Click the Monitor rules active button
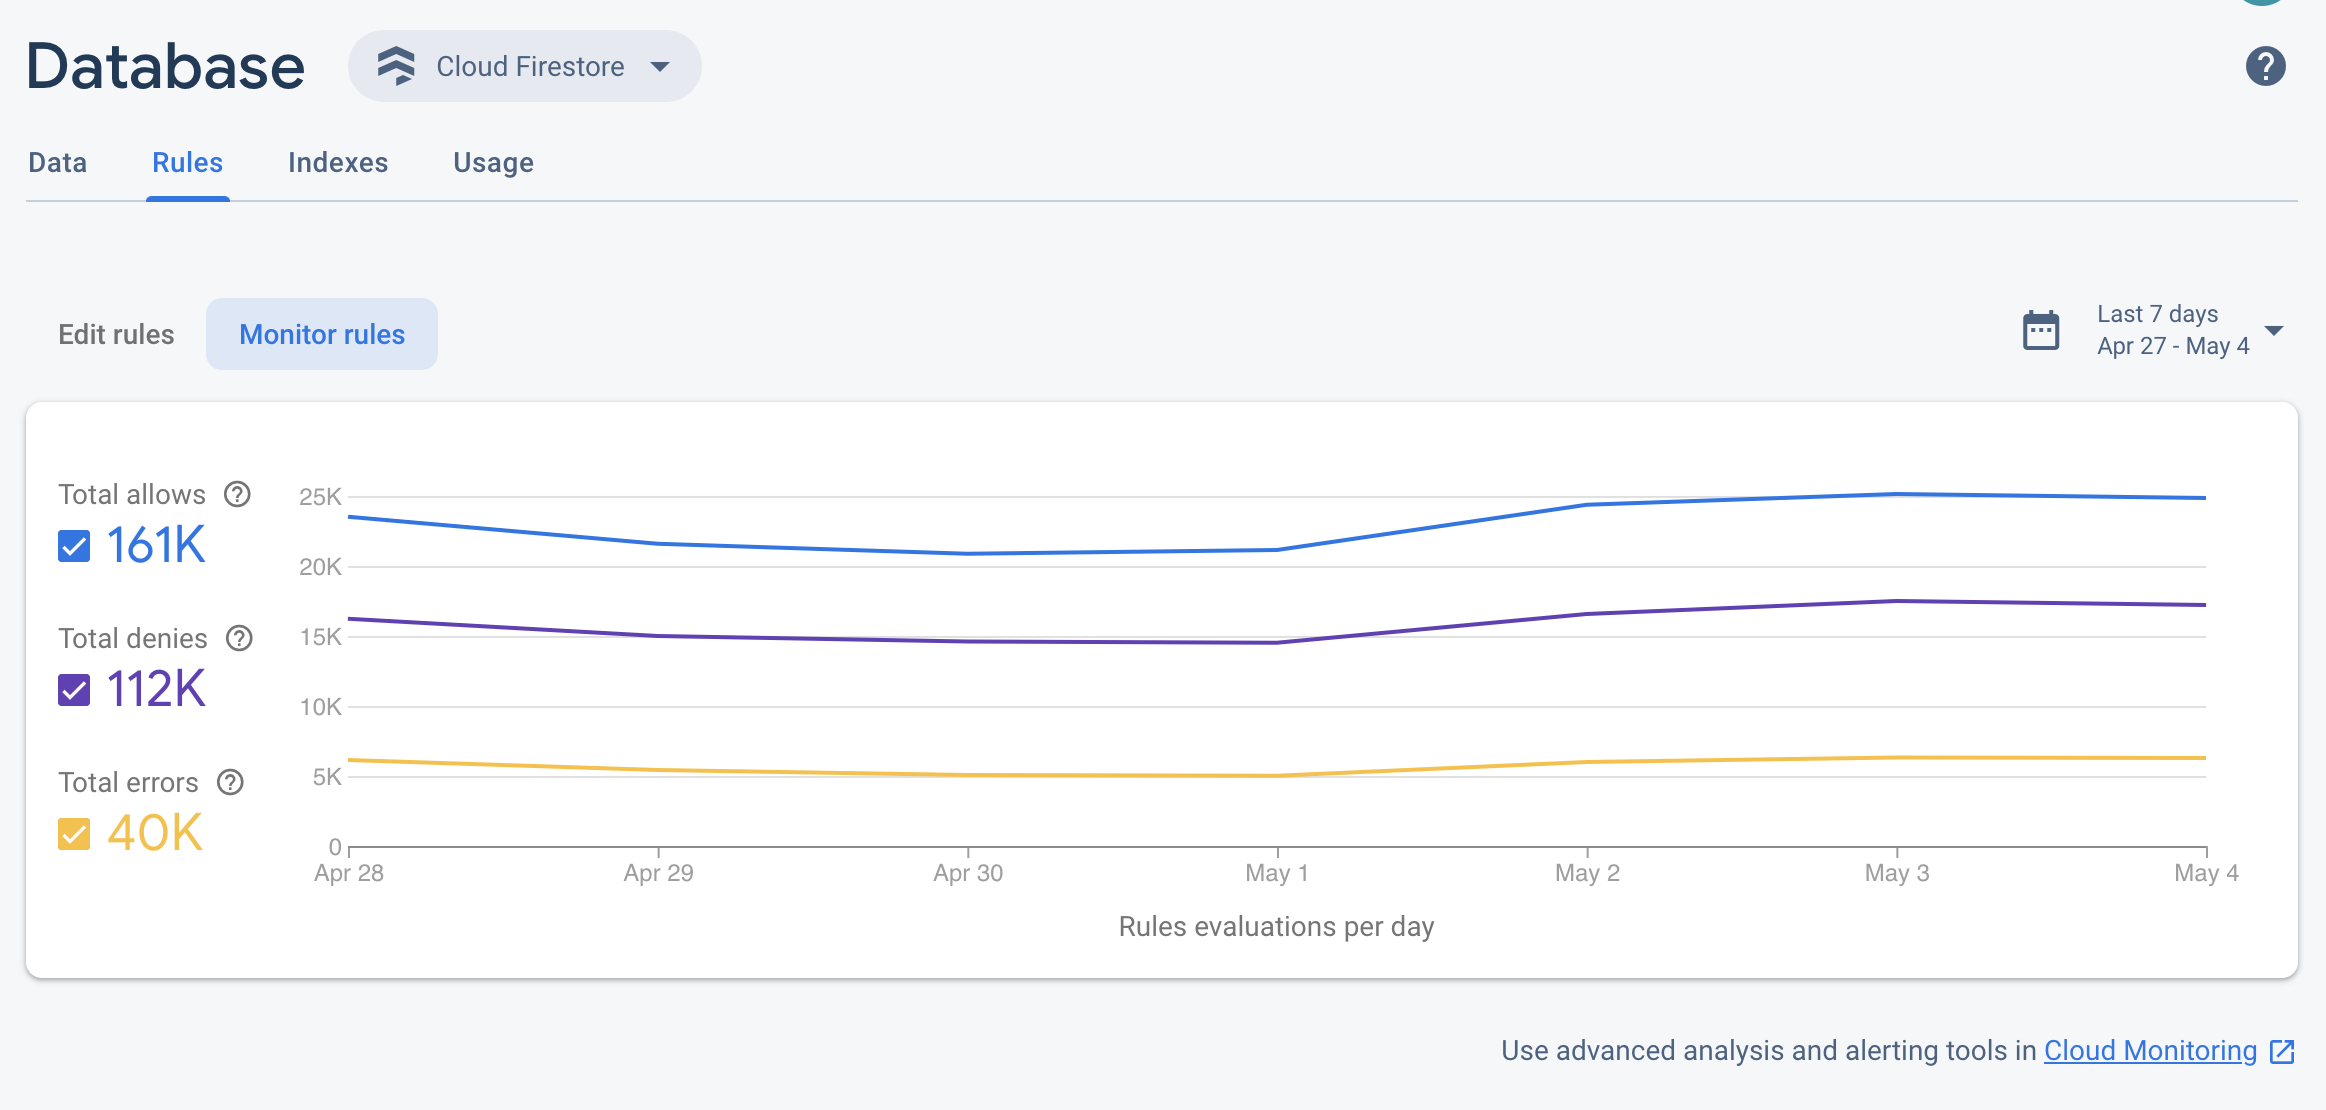This screenshot has width=2326, height=1110. pyautogui.click(x=320, y=334)
